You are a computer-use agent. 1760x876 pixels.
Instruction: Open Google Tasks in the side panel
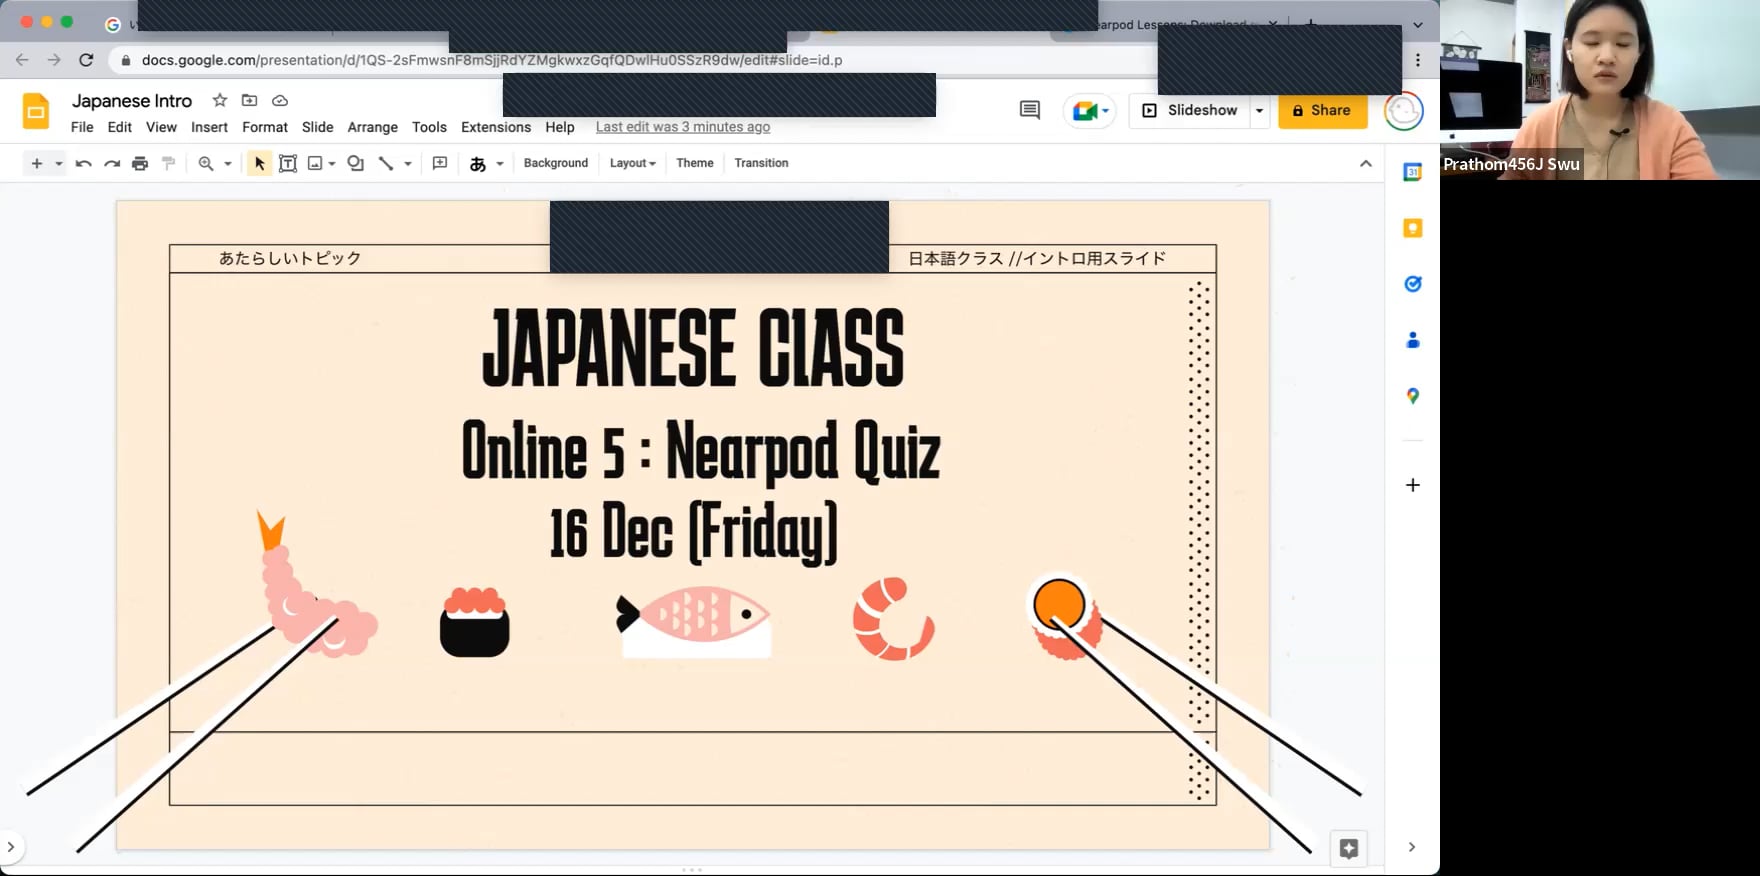tap(1412, 284)
